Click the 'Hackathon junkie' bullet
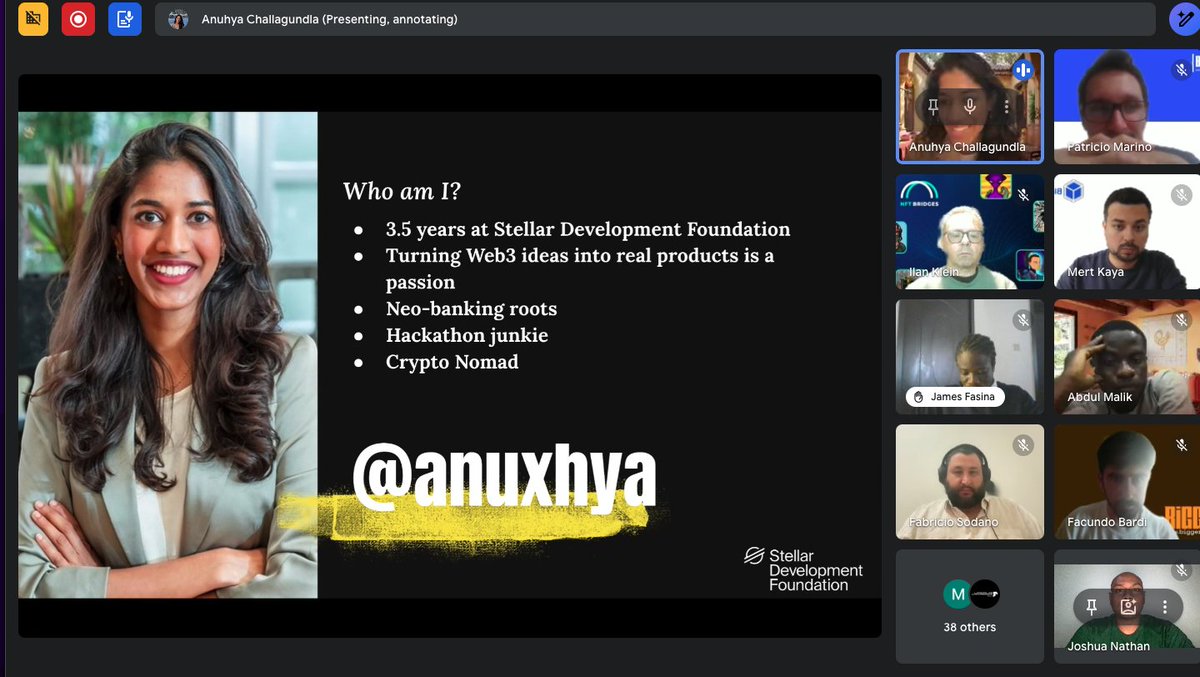The image size is (1200, 677). pos(467,335)
